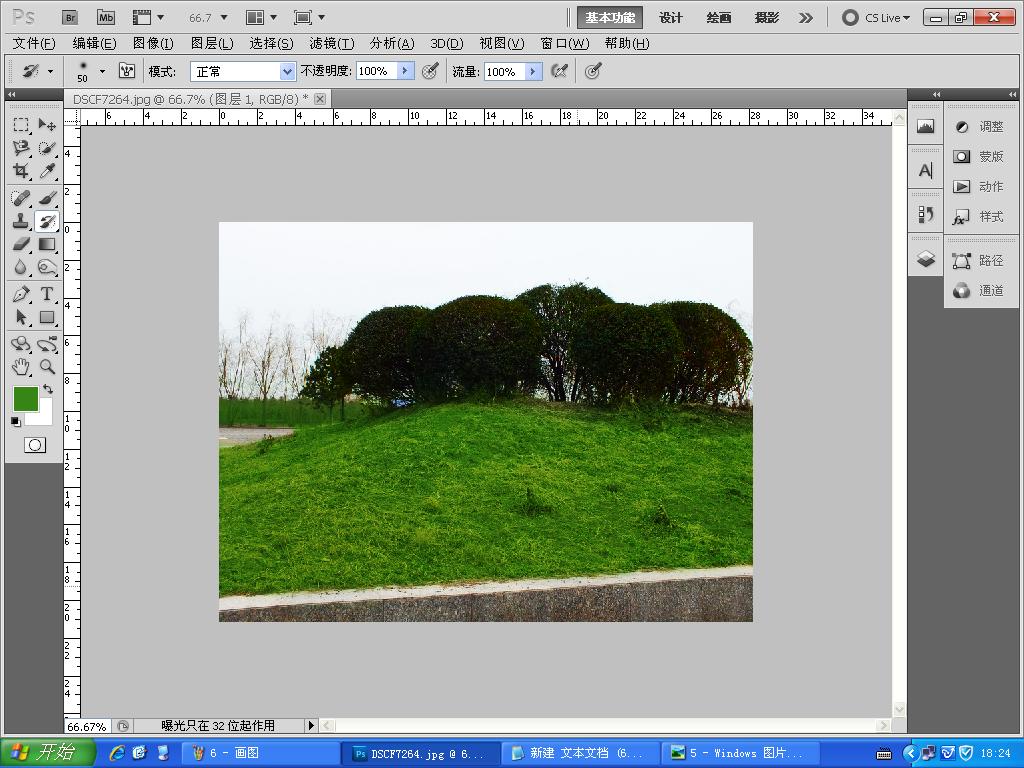
Task: Select the Gradient tool
Action: click(47, 244)
